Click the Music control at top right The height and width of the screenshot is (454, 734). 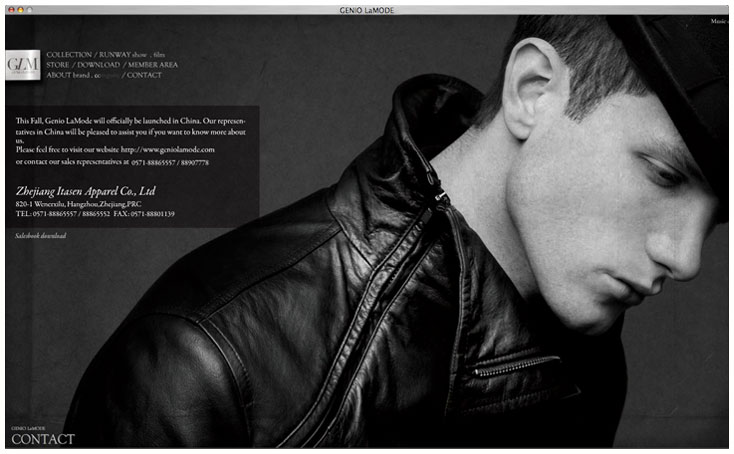719,21
